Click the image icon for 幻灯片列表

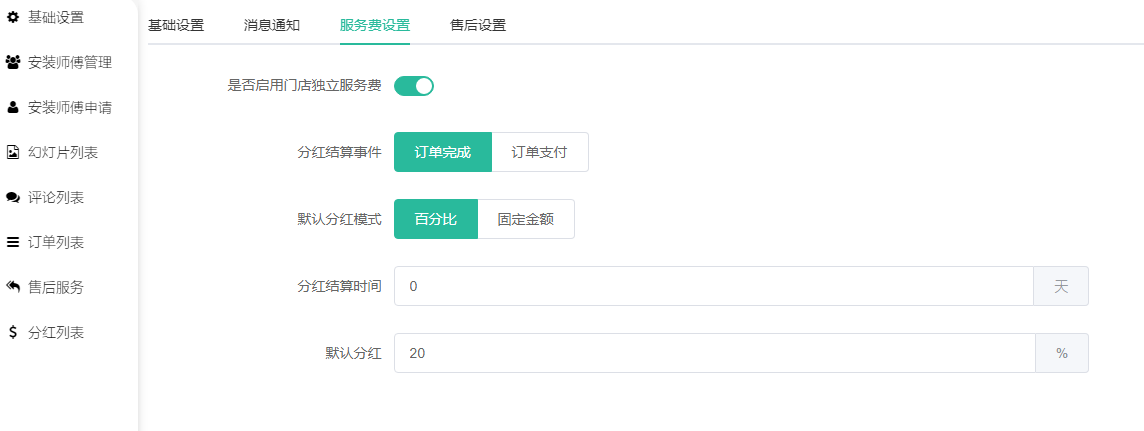pos(13,152)
